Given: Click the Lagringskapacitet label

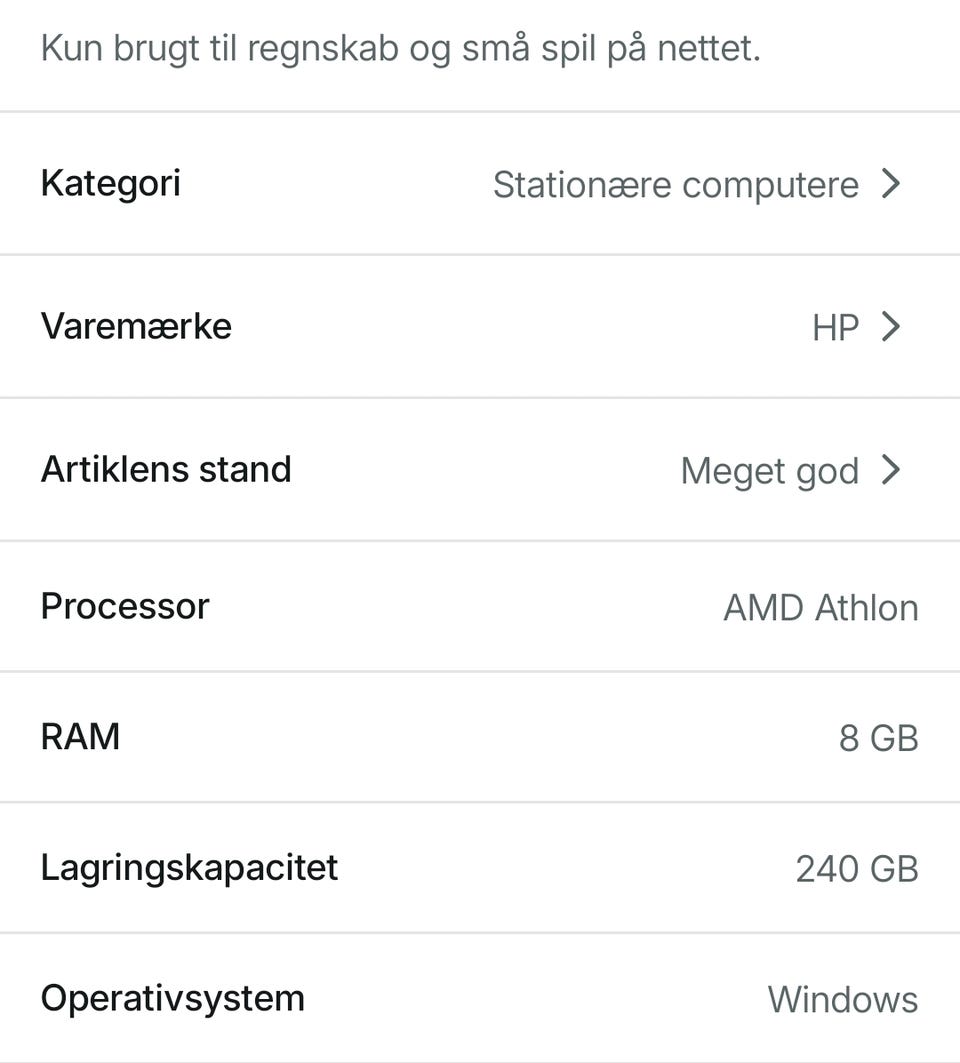Looking at the screenshot, I should coord(189,867).
